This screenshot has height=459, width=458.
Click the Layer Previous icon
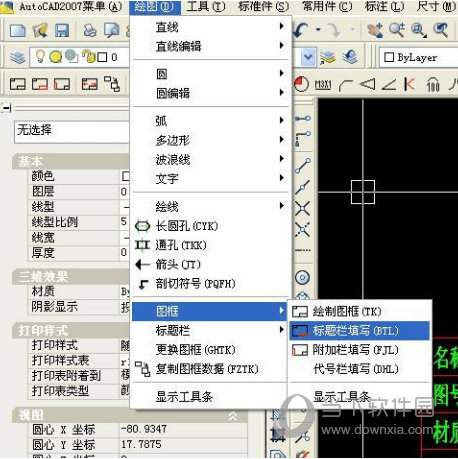pyautogui.click(x=350, y=57)
